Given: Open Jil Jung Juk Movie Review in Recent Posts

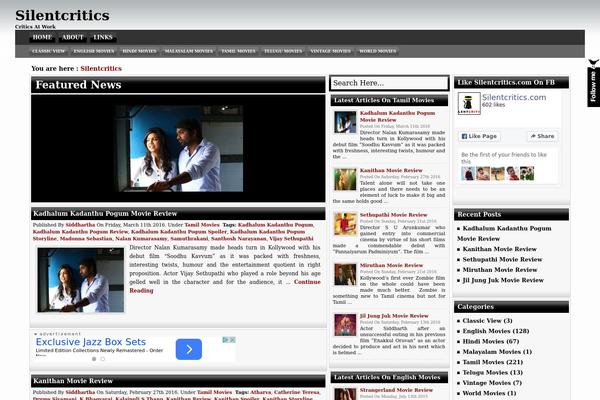Looking at the screenshot, I should click(503, 280).
